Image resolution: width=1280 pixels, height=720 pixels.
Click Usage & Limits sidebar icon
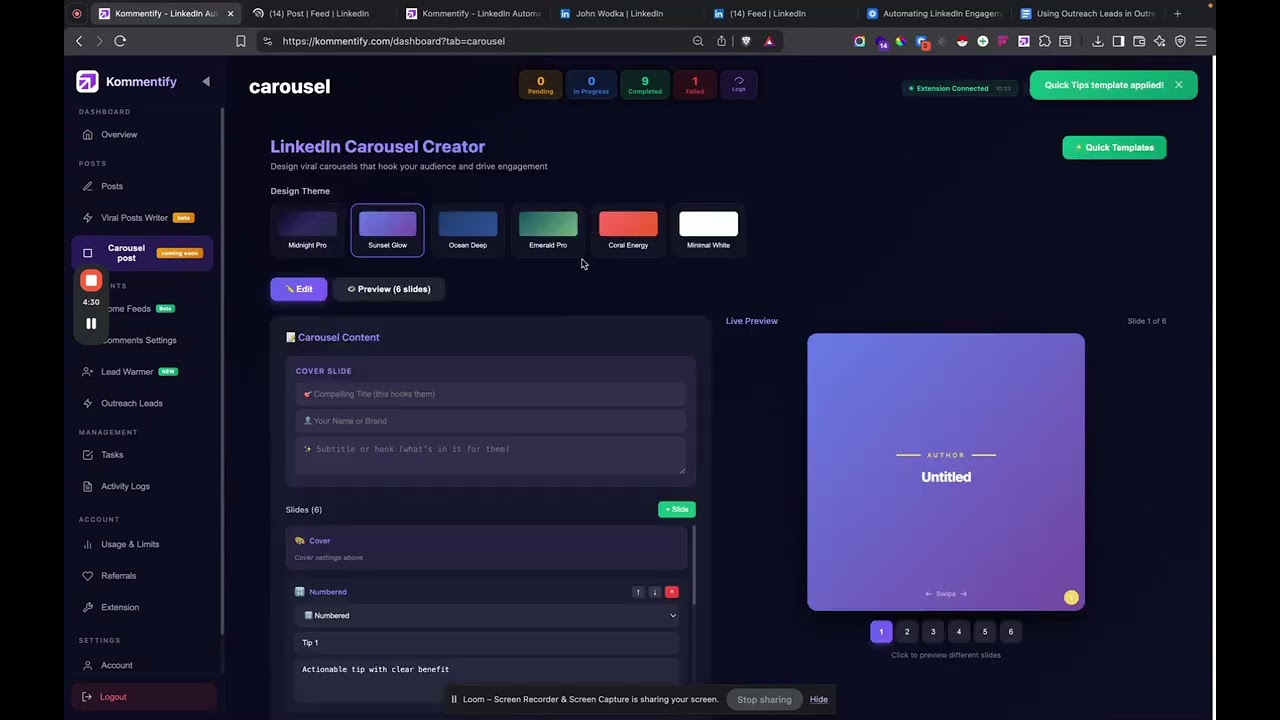[x=88, y=544]
